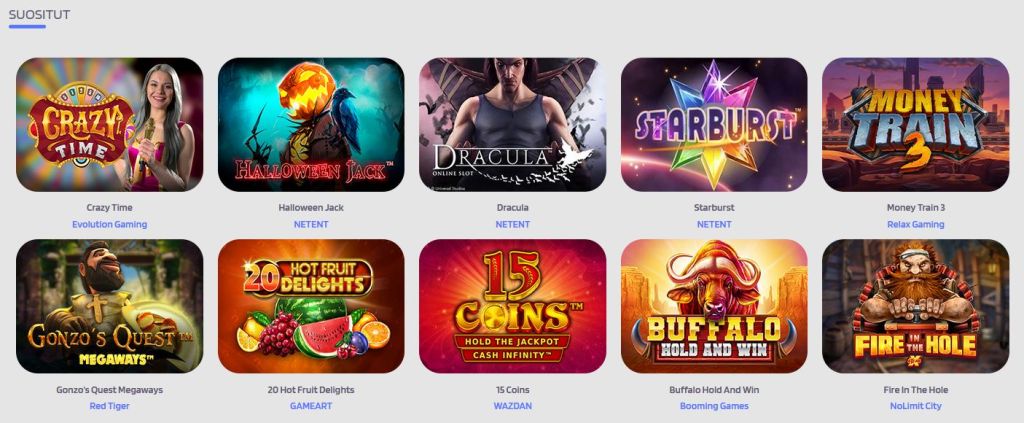
Task: Select the 15 Coins game thumbnail
Action: [x=513, y=306]
